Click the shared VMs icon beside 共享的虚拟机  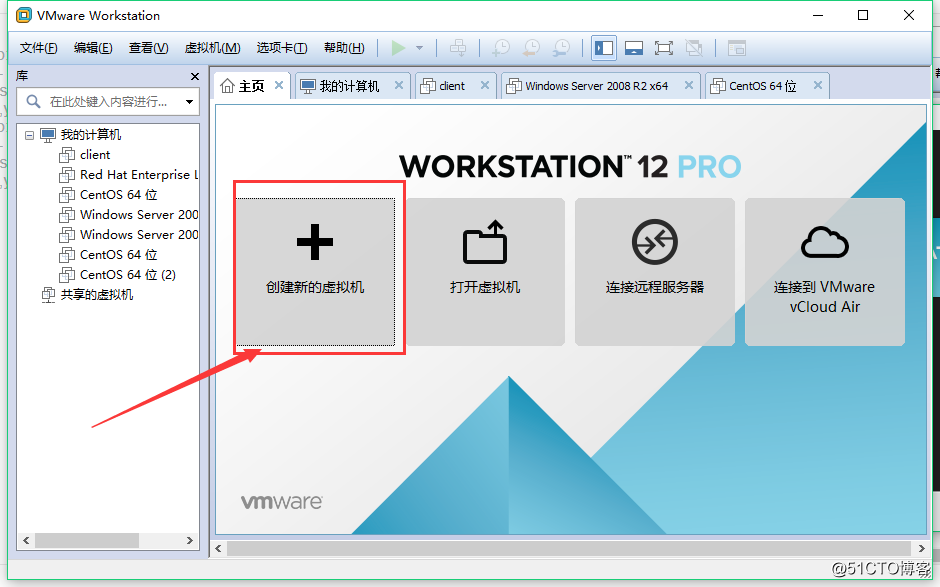tap(48, 295)
